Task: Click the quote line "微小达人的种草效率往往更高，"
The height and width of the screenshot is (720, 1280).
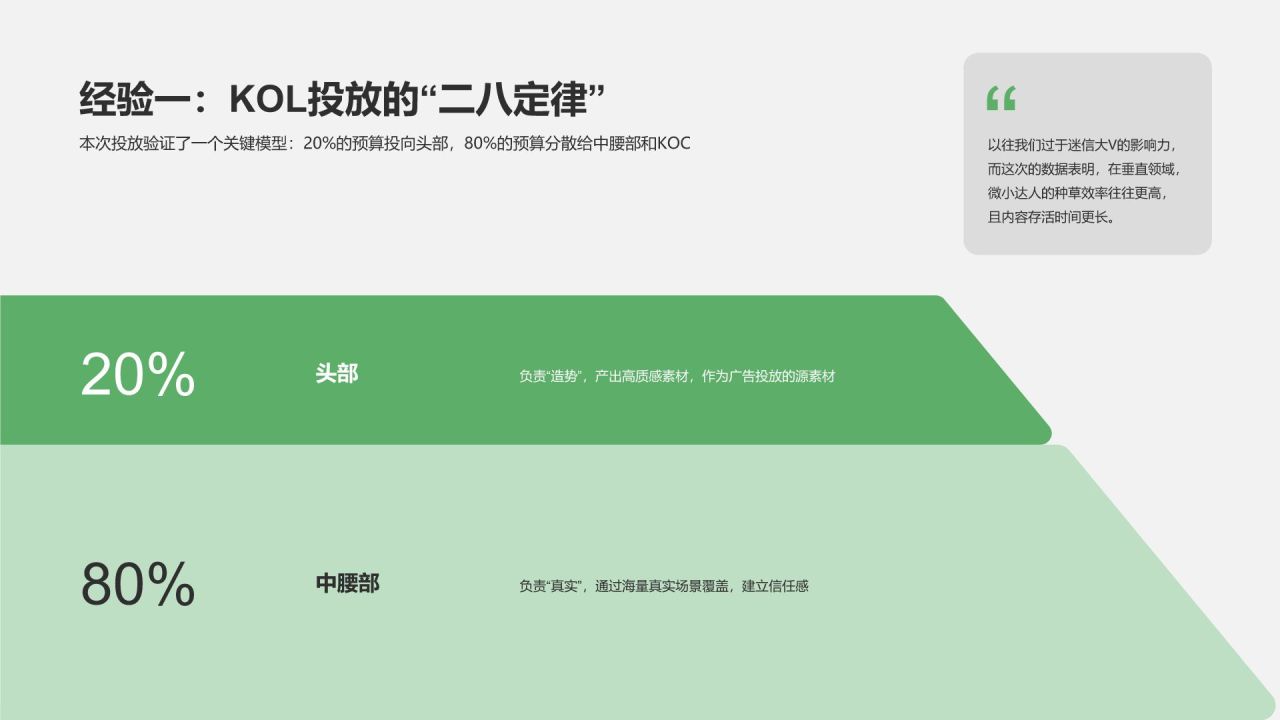Action: (1079, 193)
